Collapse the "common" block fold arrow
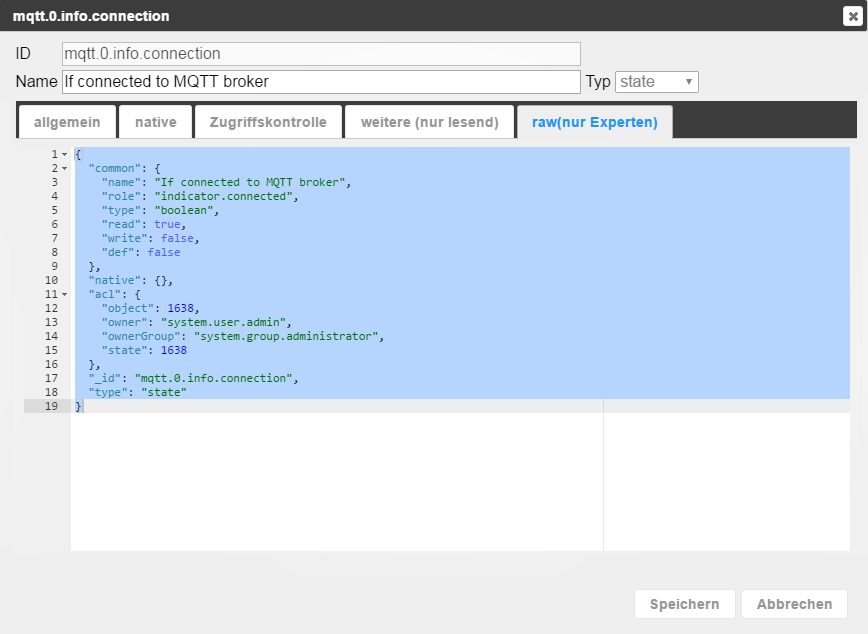The height and width of the screenshot is (634, 868). 64,168
